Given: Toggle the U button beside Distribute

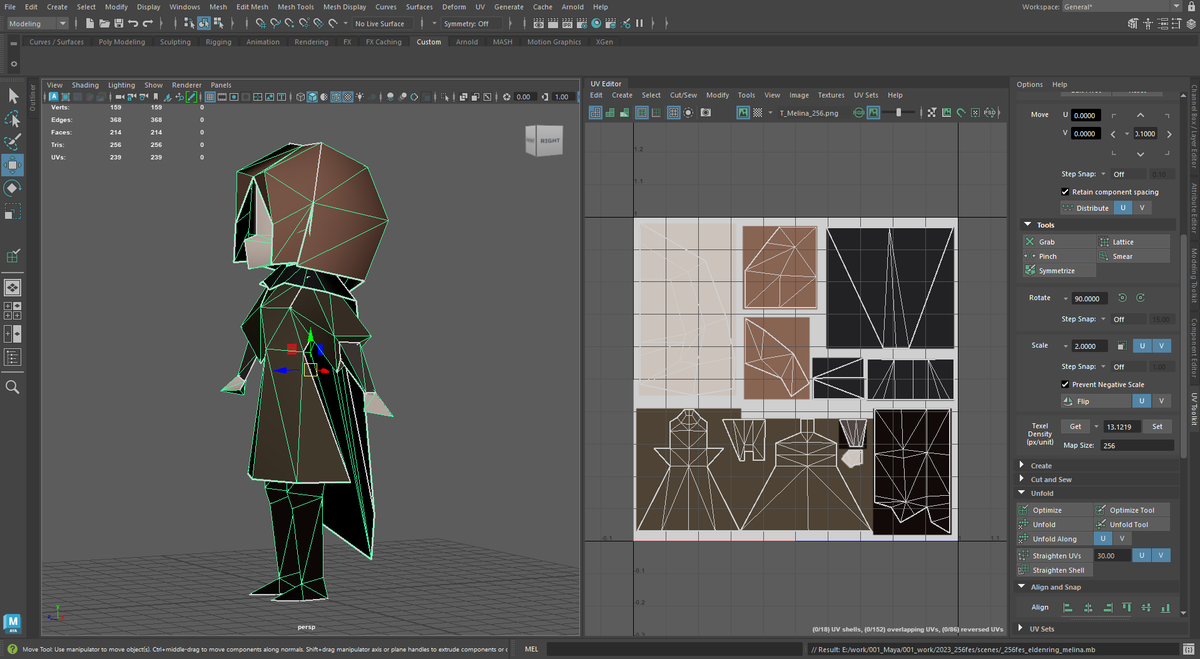Looking at the screenshot, I should coord(1122,208).
